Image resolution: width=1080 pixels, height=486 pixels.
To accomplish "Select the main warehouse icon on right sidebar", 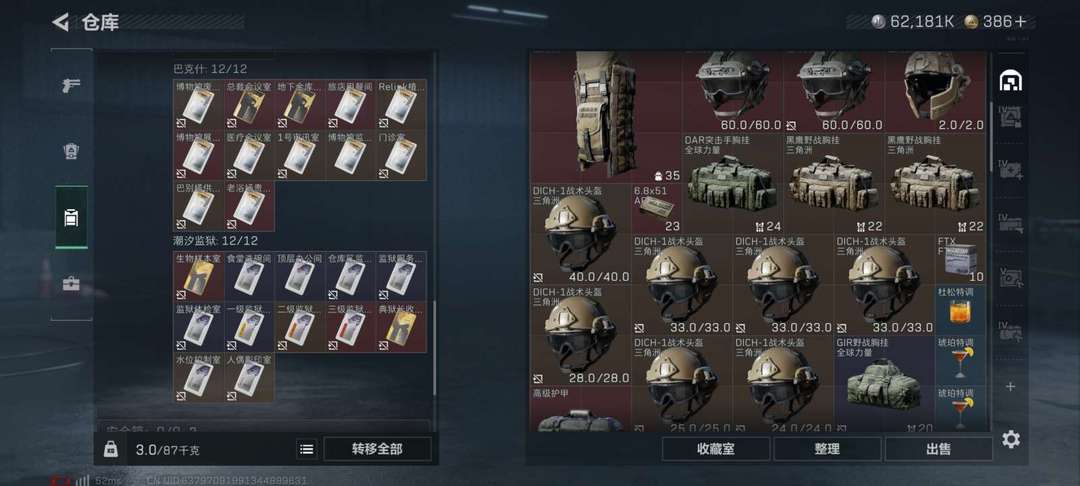I will coord(1010,81).
